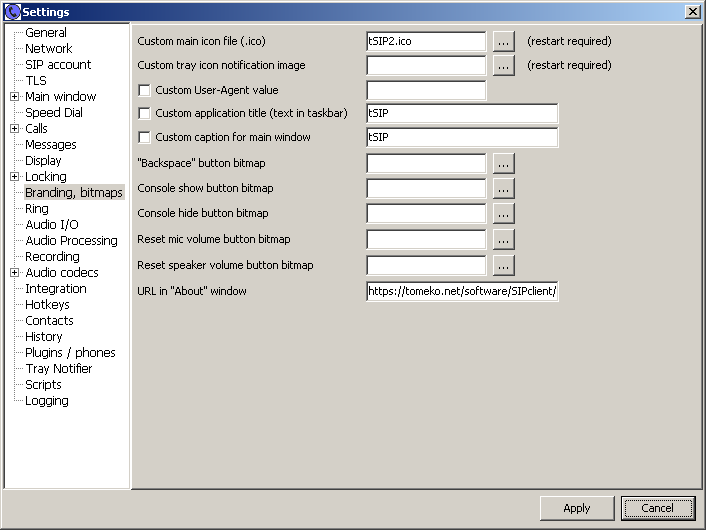Select Tray Notifier settings
Image resolution: width=706 pixels, height=530 pixels.
coord(59,368)
